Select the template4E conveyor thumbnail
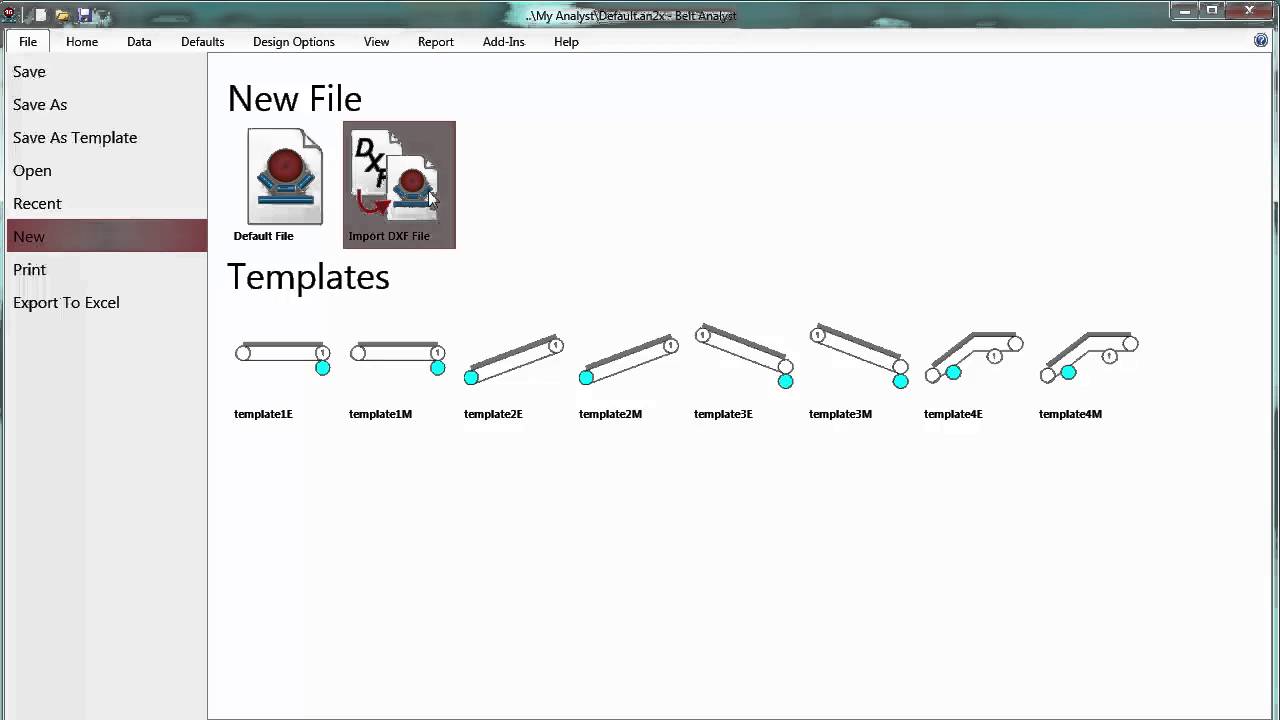This screenshot has height=720, width=1280. [974, 357]
